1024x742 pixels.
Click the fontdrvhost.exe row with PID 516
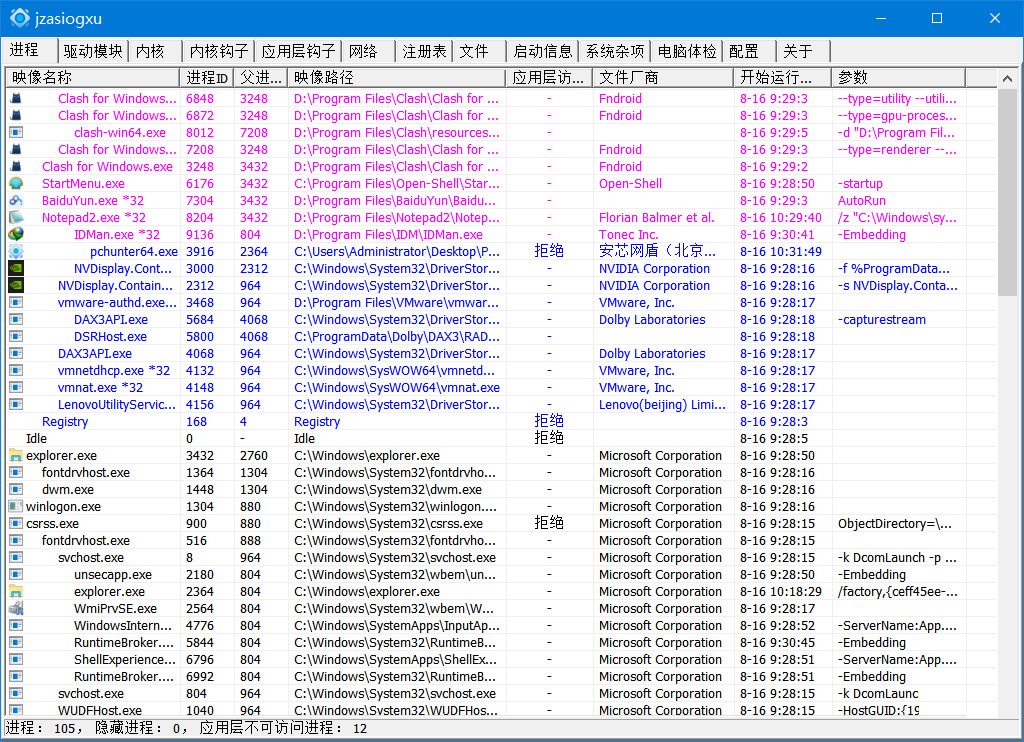tap(502, 540)
